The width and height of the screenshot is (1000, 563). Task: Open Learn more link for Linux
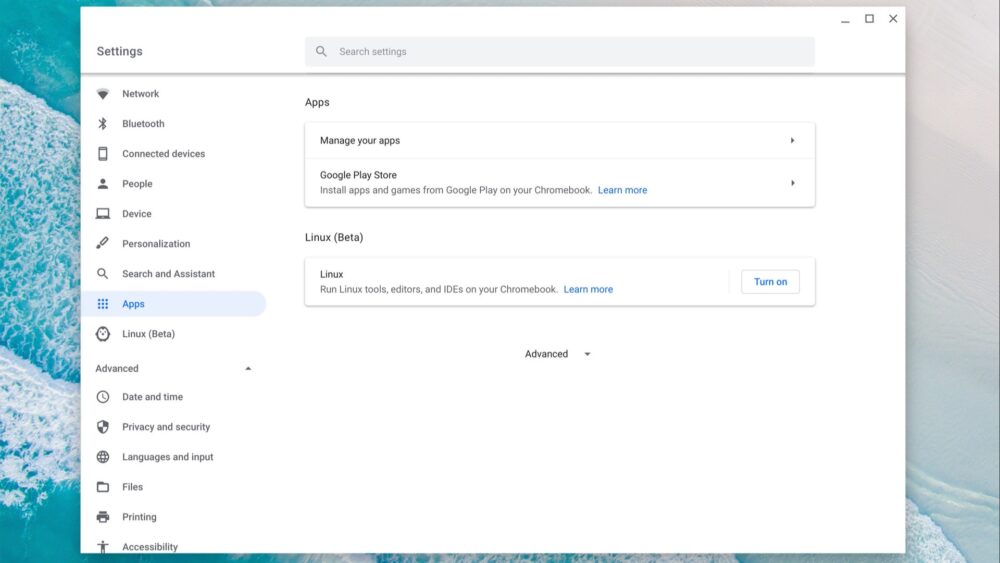[588, 289]
